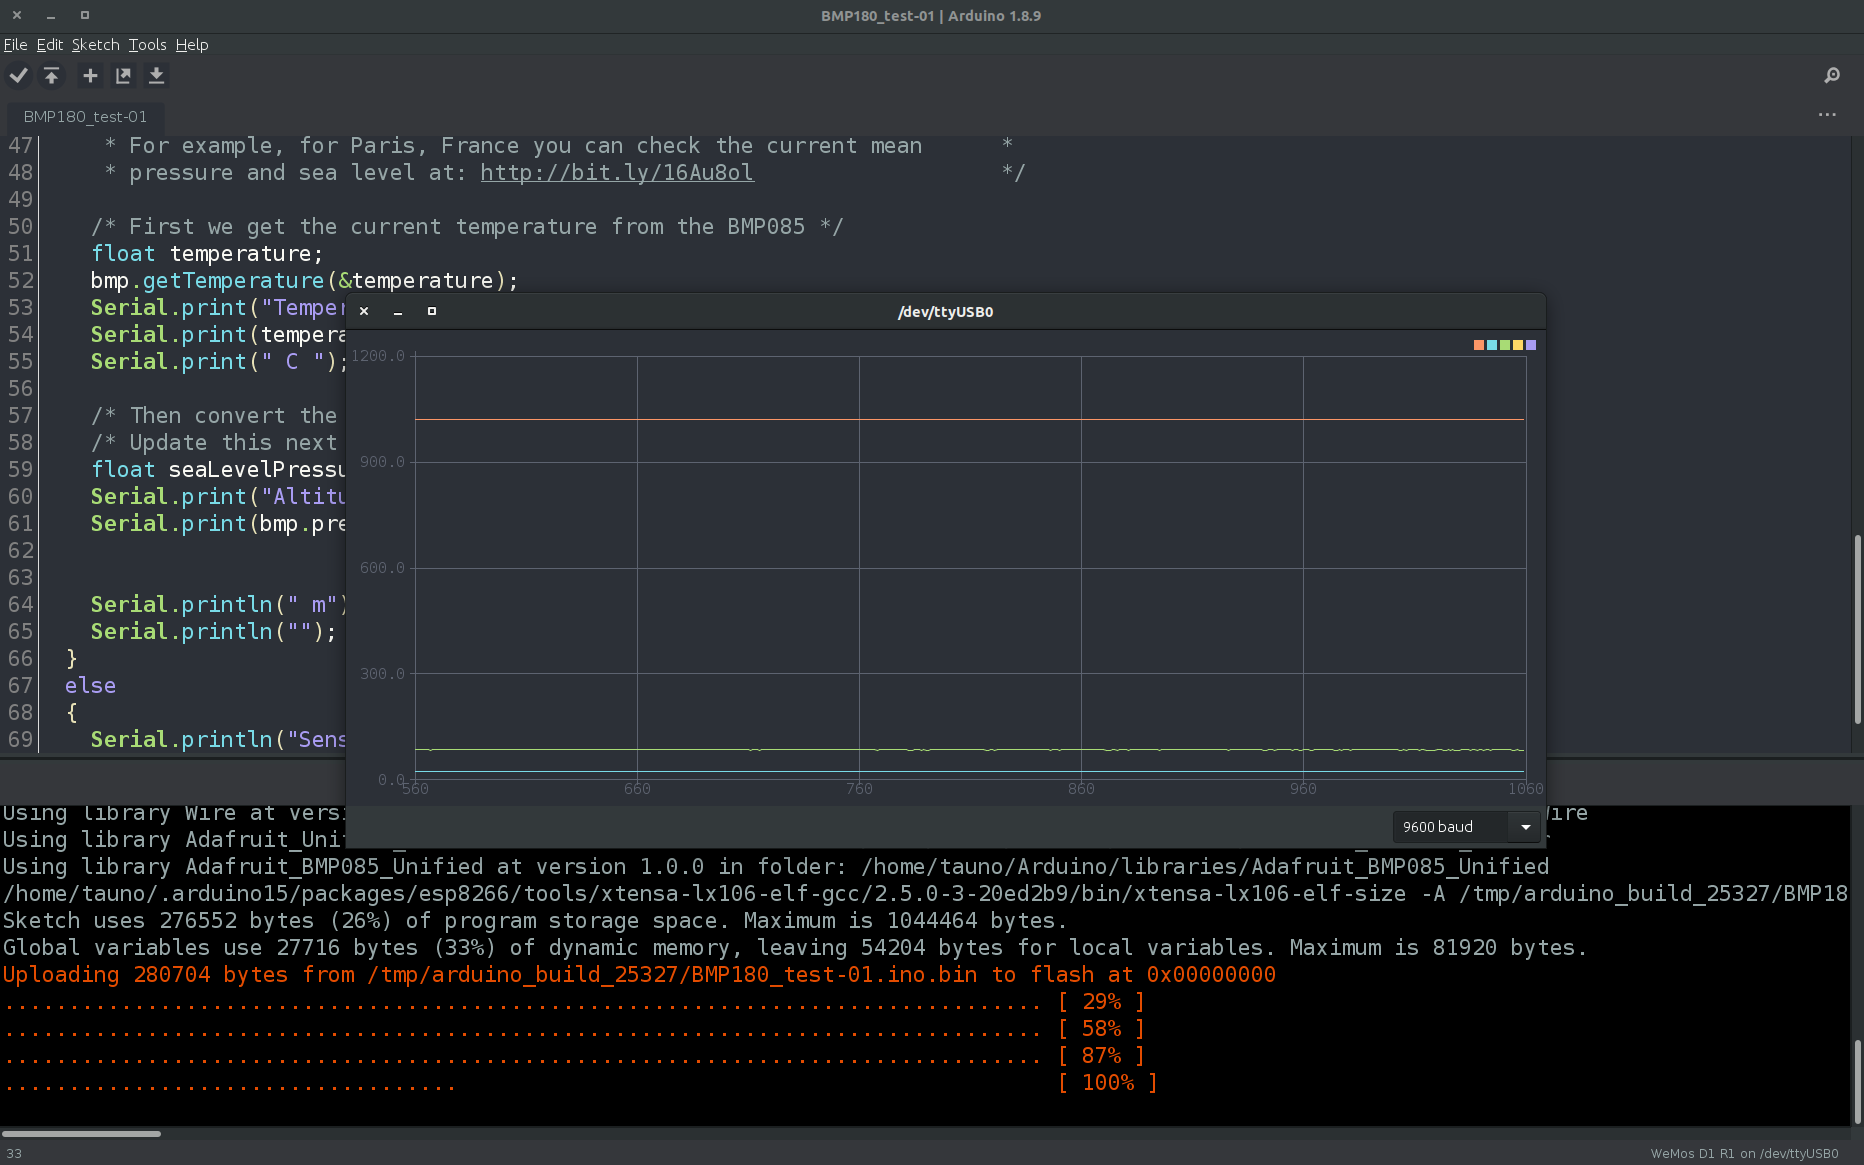The image size is (1864, 1165).
Task: Click the orange plot legend swatch
Action: tap(1479, 345)
